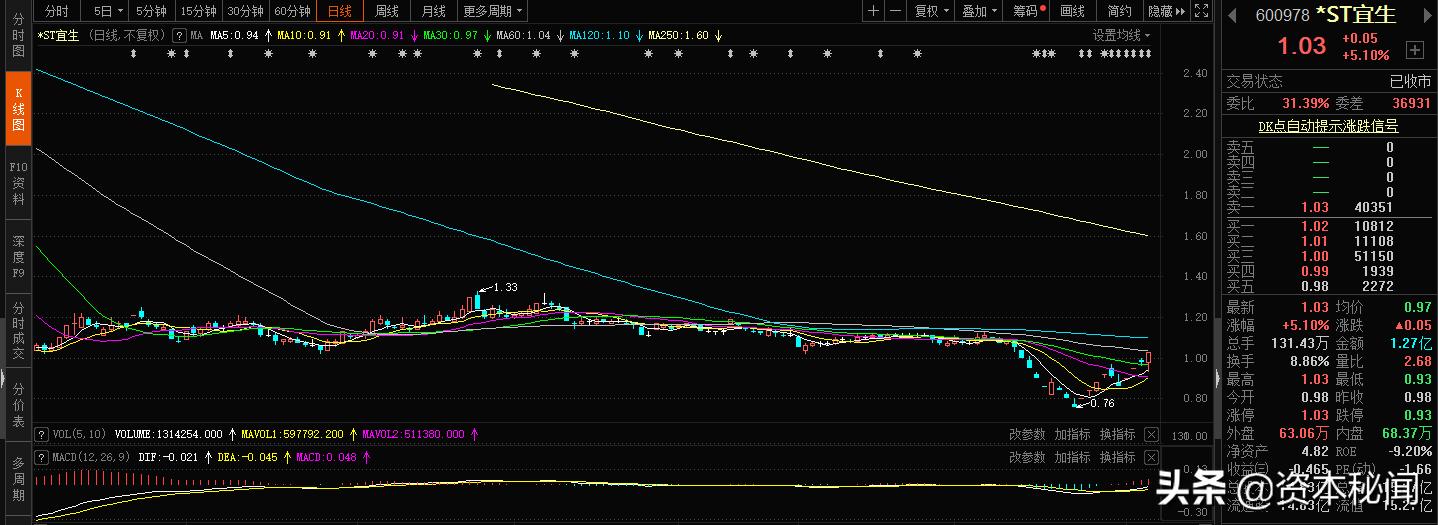1438x525 pixels.
Task: Collapse left sidebar arrow handle
Action: pyautogui.click(x=2, y=381)
